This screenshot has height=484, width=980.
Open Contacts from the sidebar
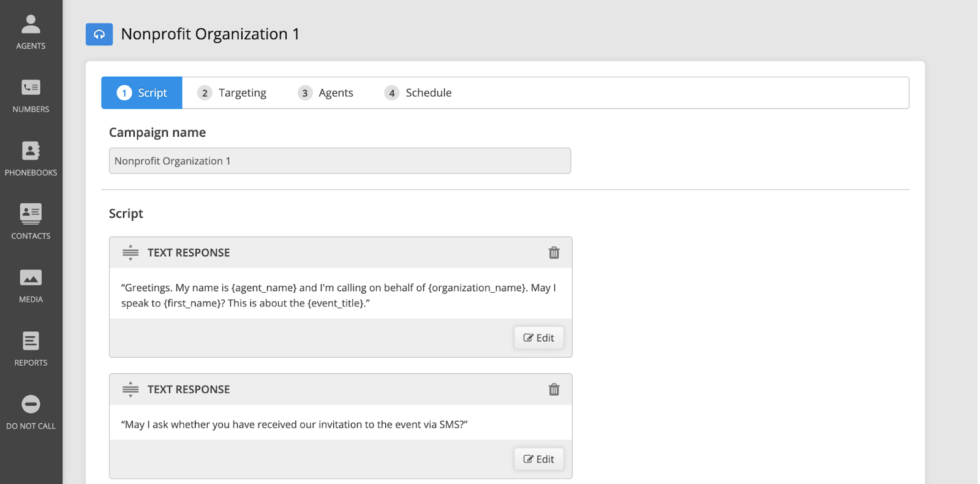[x=31, y=220]
